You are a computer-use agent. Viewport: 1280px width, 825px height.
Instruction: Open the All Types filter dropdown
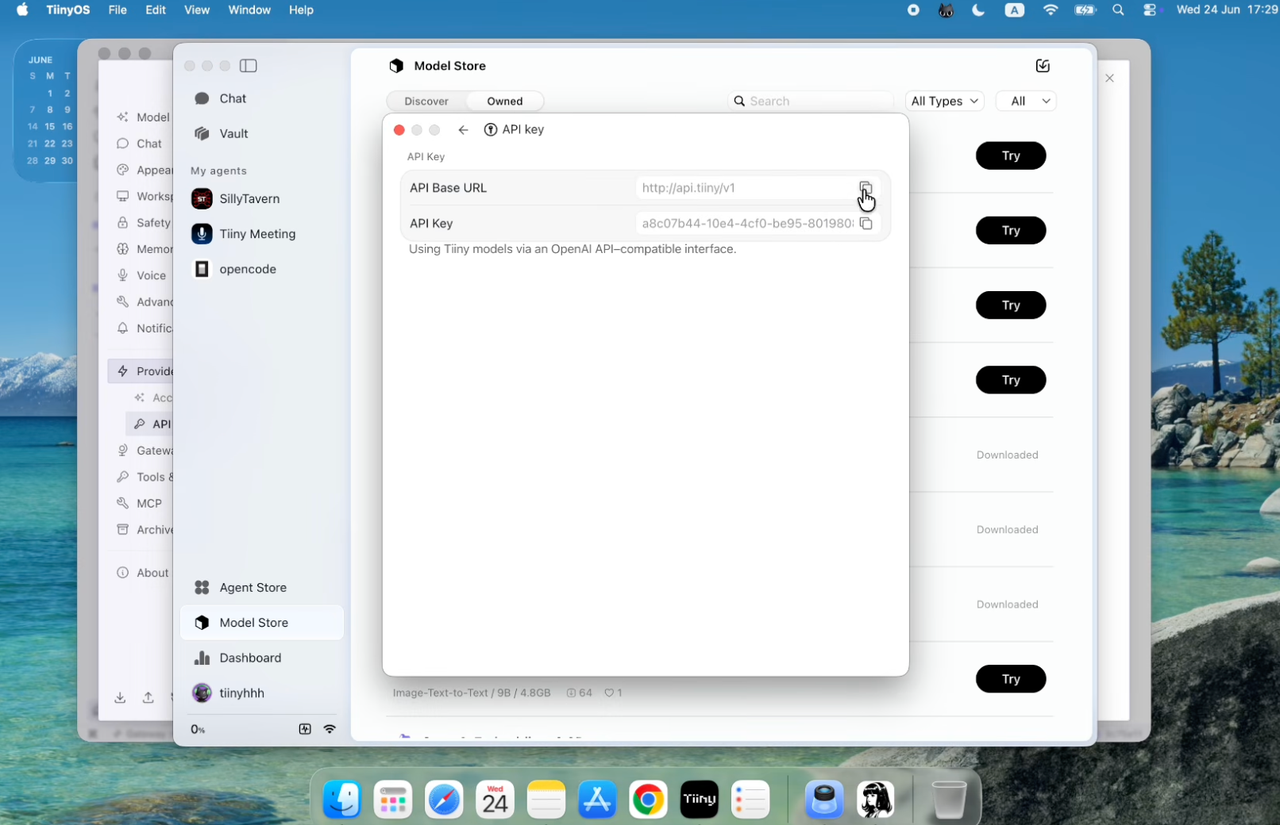pyautogui.click(x=944, y=101)
